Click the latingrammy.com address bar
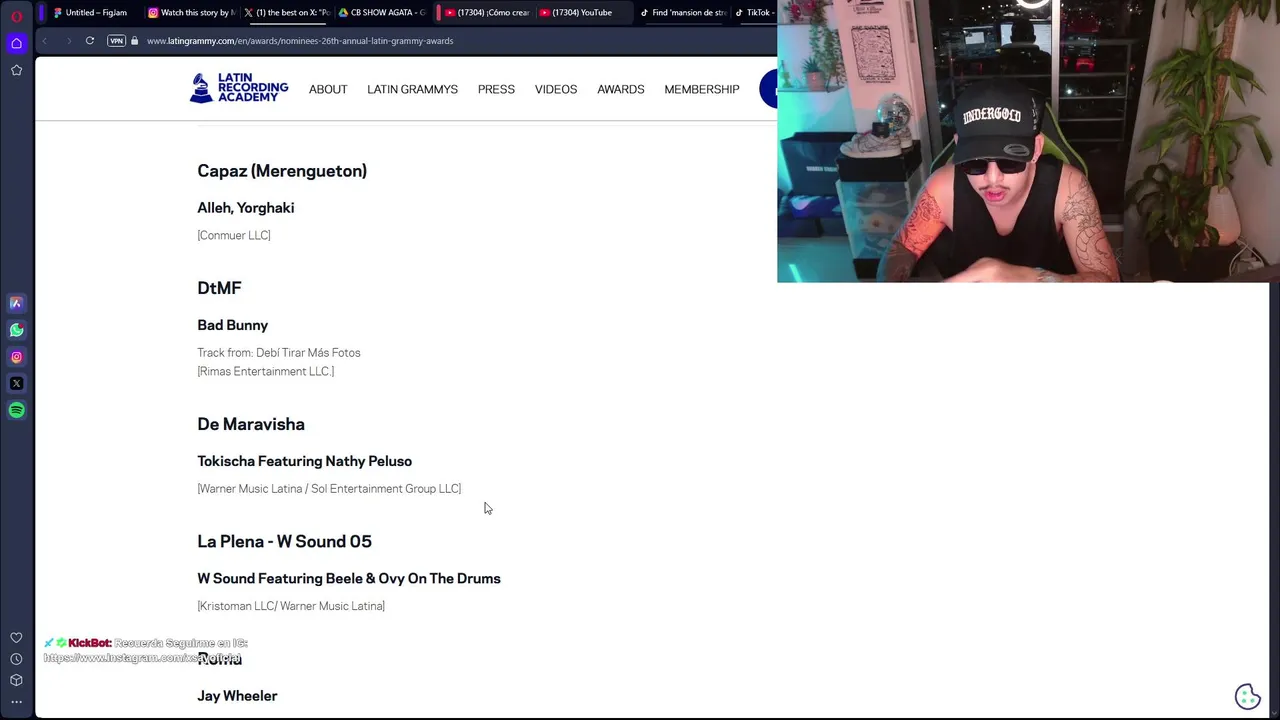The width and height of the screenshot is (1280, 720). tap(300, 41)
